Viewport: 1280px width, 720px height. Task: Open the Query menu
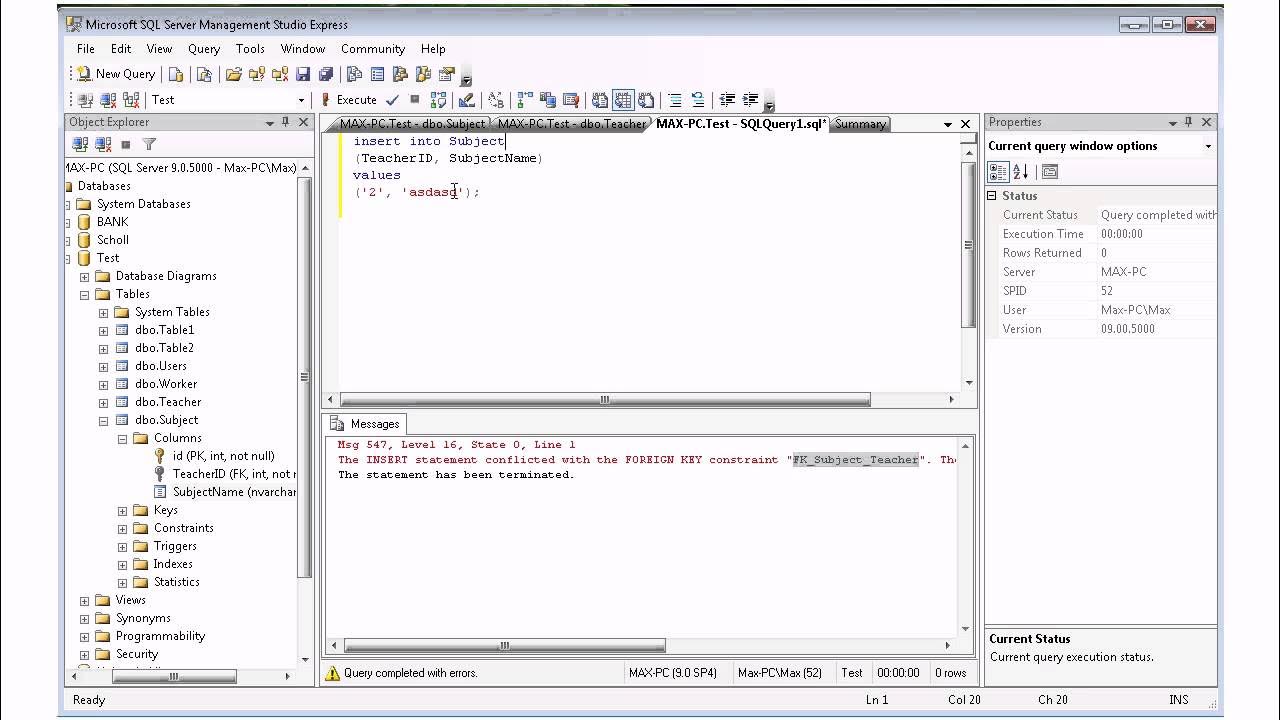click(x=204, y=48)
